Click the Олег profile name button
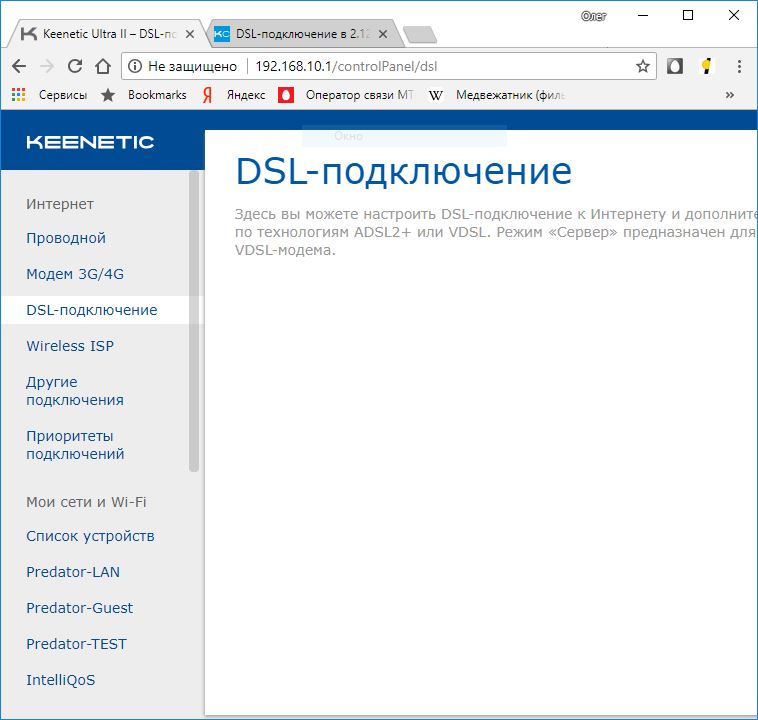The height and width of the screenshot is (720, 758). click(x=593, y=16)
